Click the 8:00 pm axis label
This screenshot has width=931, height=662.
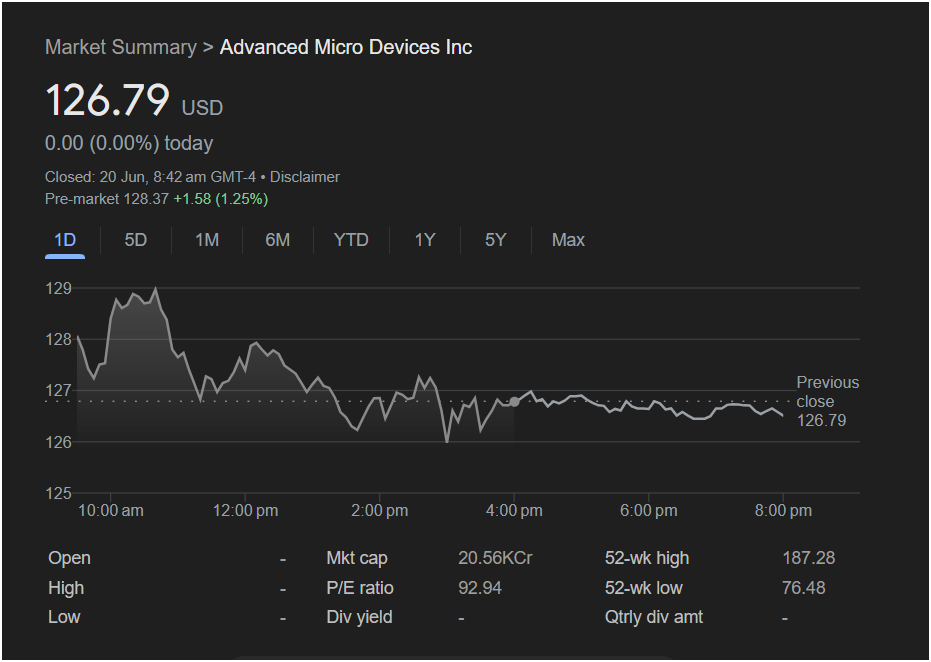click(783, 511)
